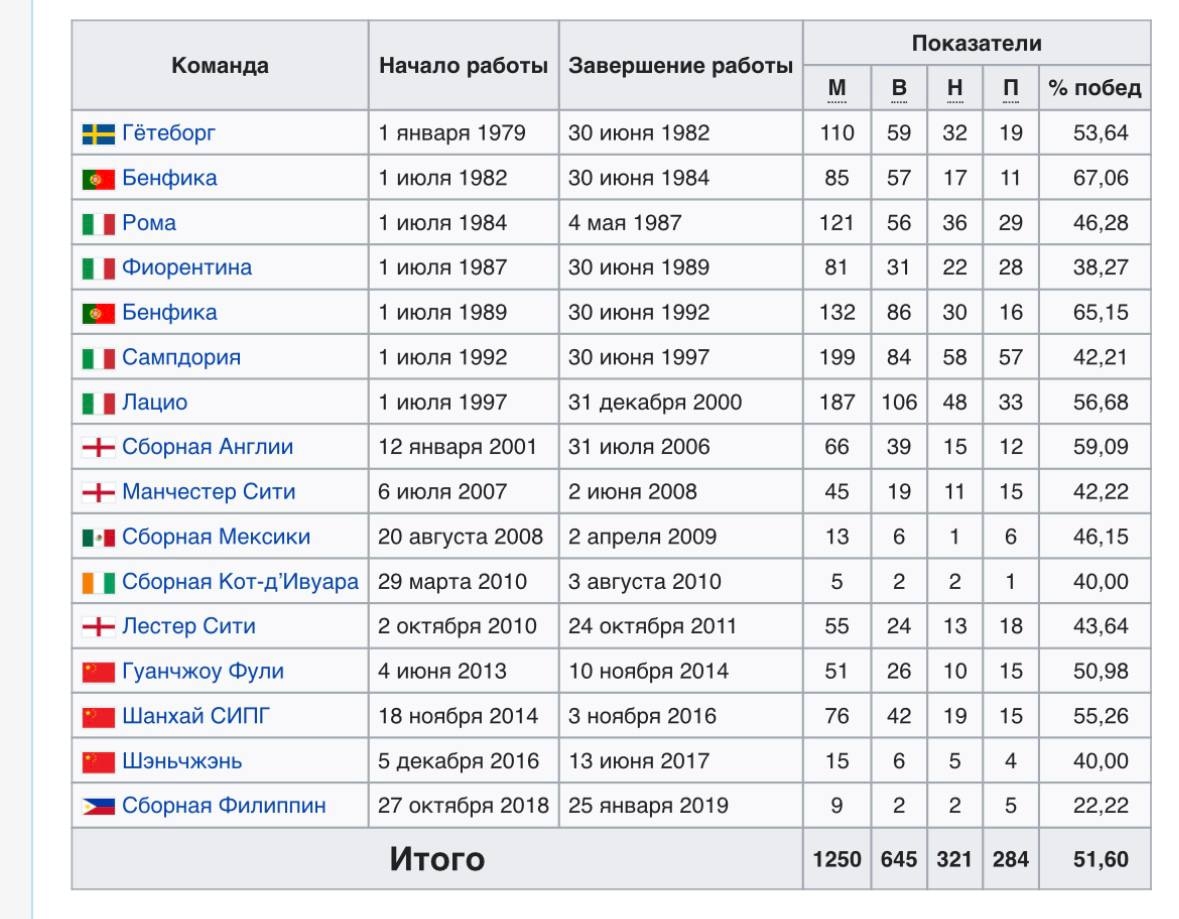
Task: Open the Гётеборг team link
Action: [168, 133]
